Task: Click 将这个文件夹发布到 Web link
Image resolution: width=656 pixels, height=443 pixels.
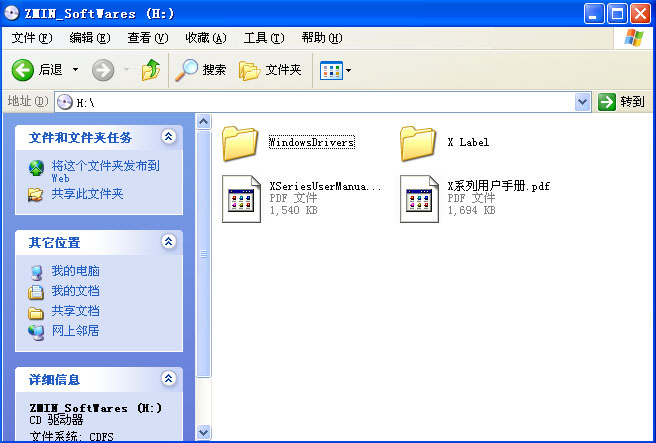Action: [105, 171]
